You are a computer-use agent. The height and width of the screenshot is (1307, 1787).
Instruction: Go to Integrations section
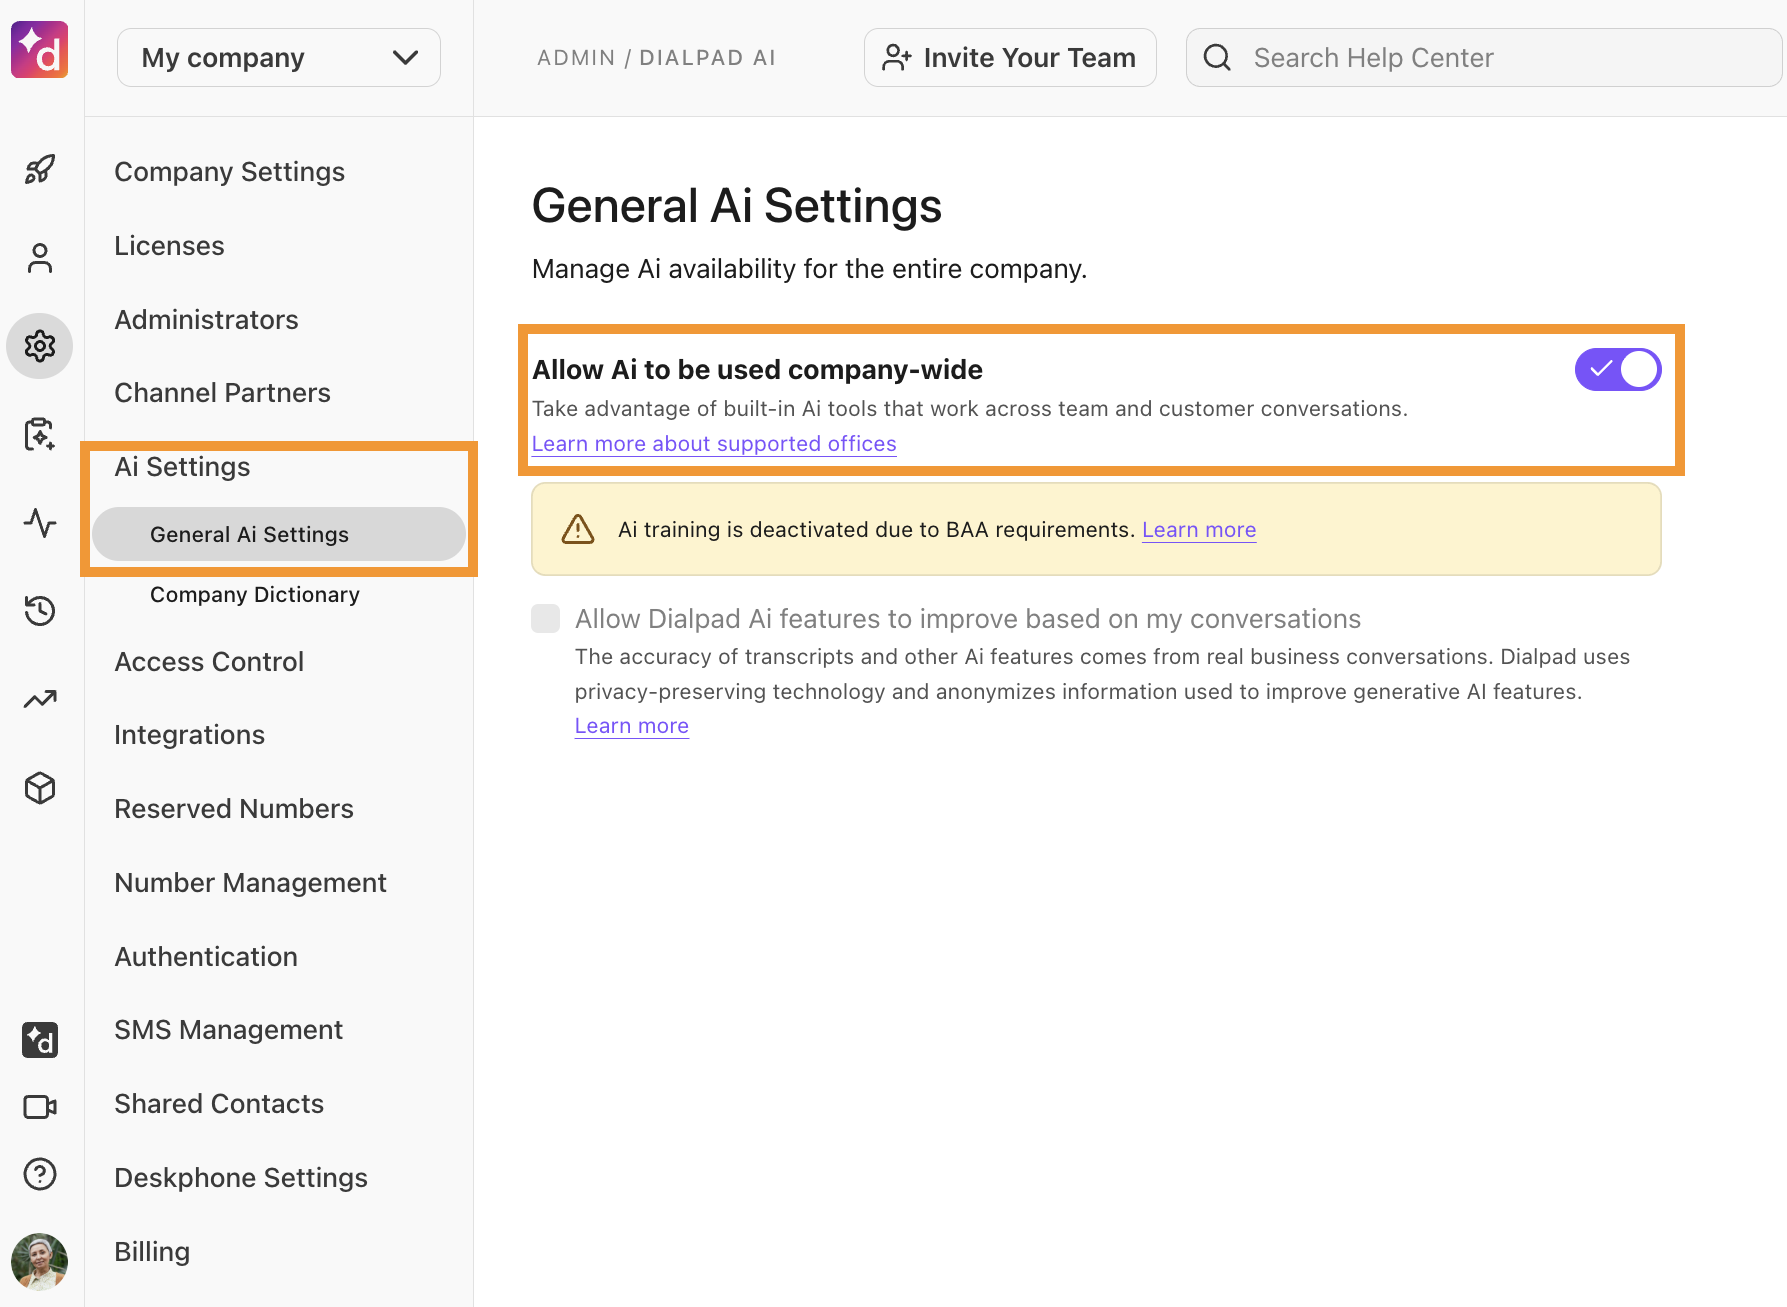(x=189, y=735)
